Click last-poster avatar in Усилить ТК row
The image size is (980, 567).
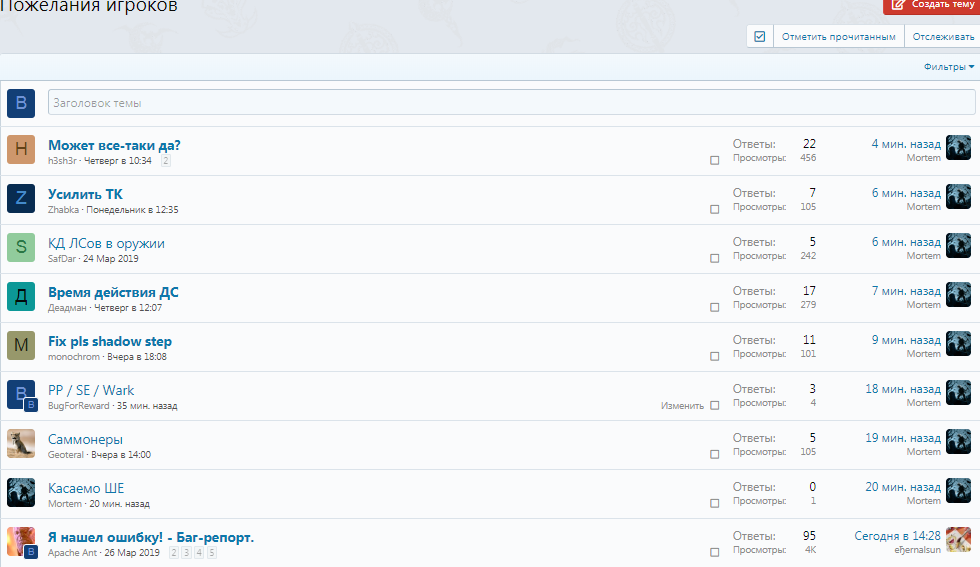958,196
